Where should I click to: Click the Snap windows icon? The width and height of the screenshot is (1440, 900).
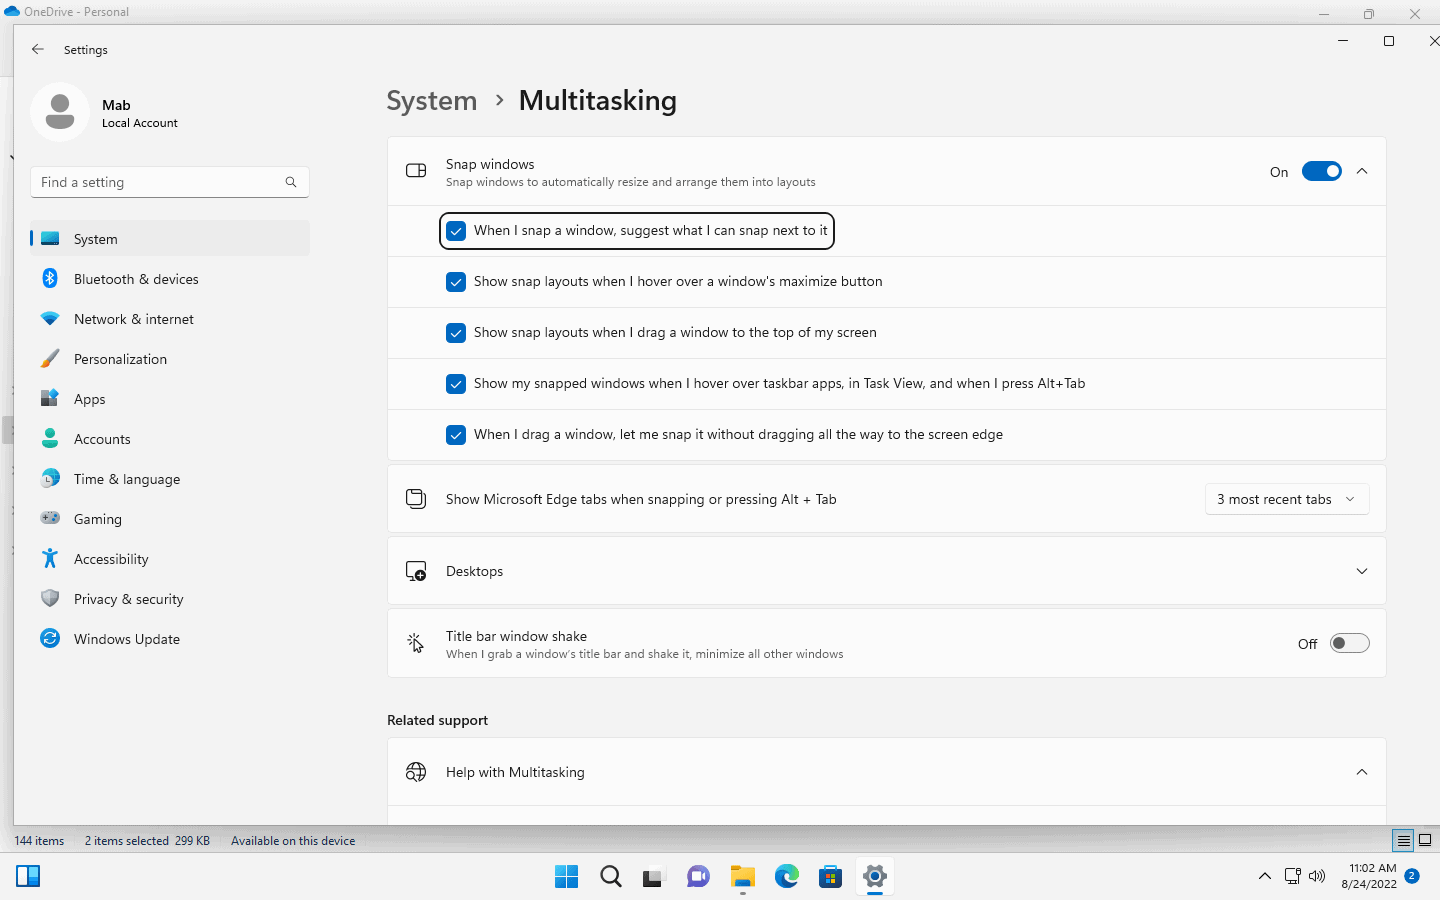tap(415, 170)
